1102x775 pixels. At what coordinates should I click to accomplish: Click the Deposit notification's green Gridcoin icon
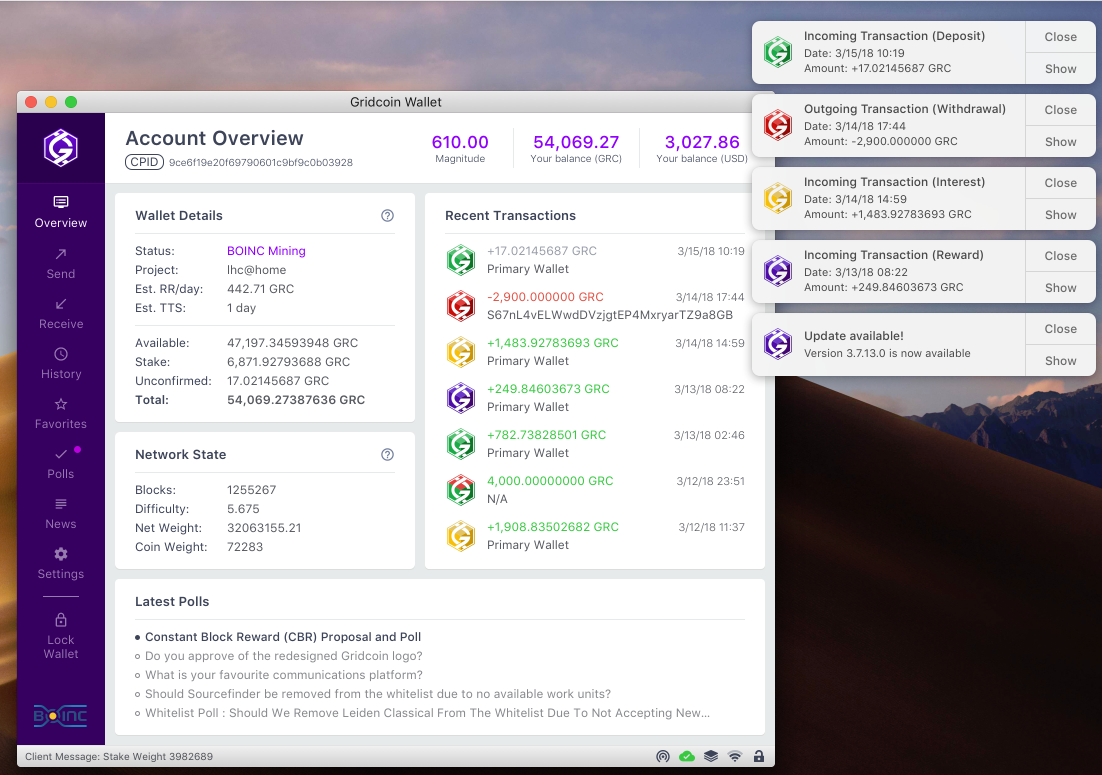click(x=778, y=52)
